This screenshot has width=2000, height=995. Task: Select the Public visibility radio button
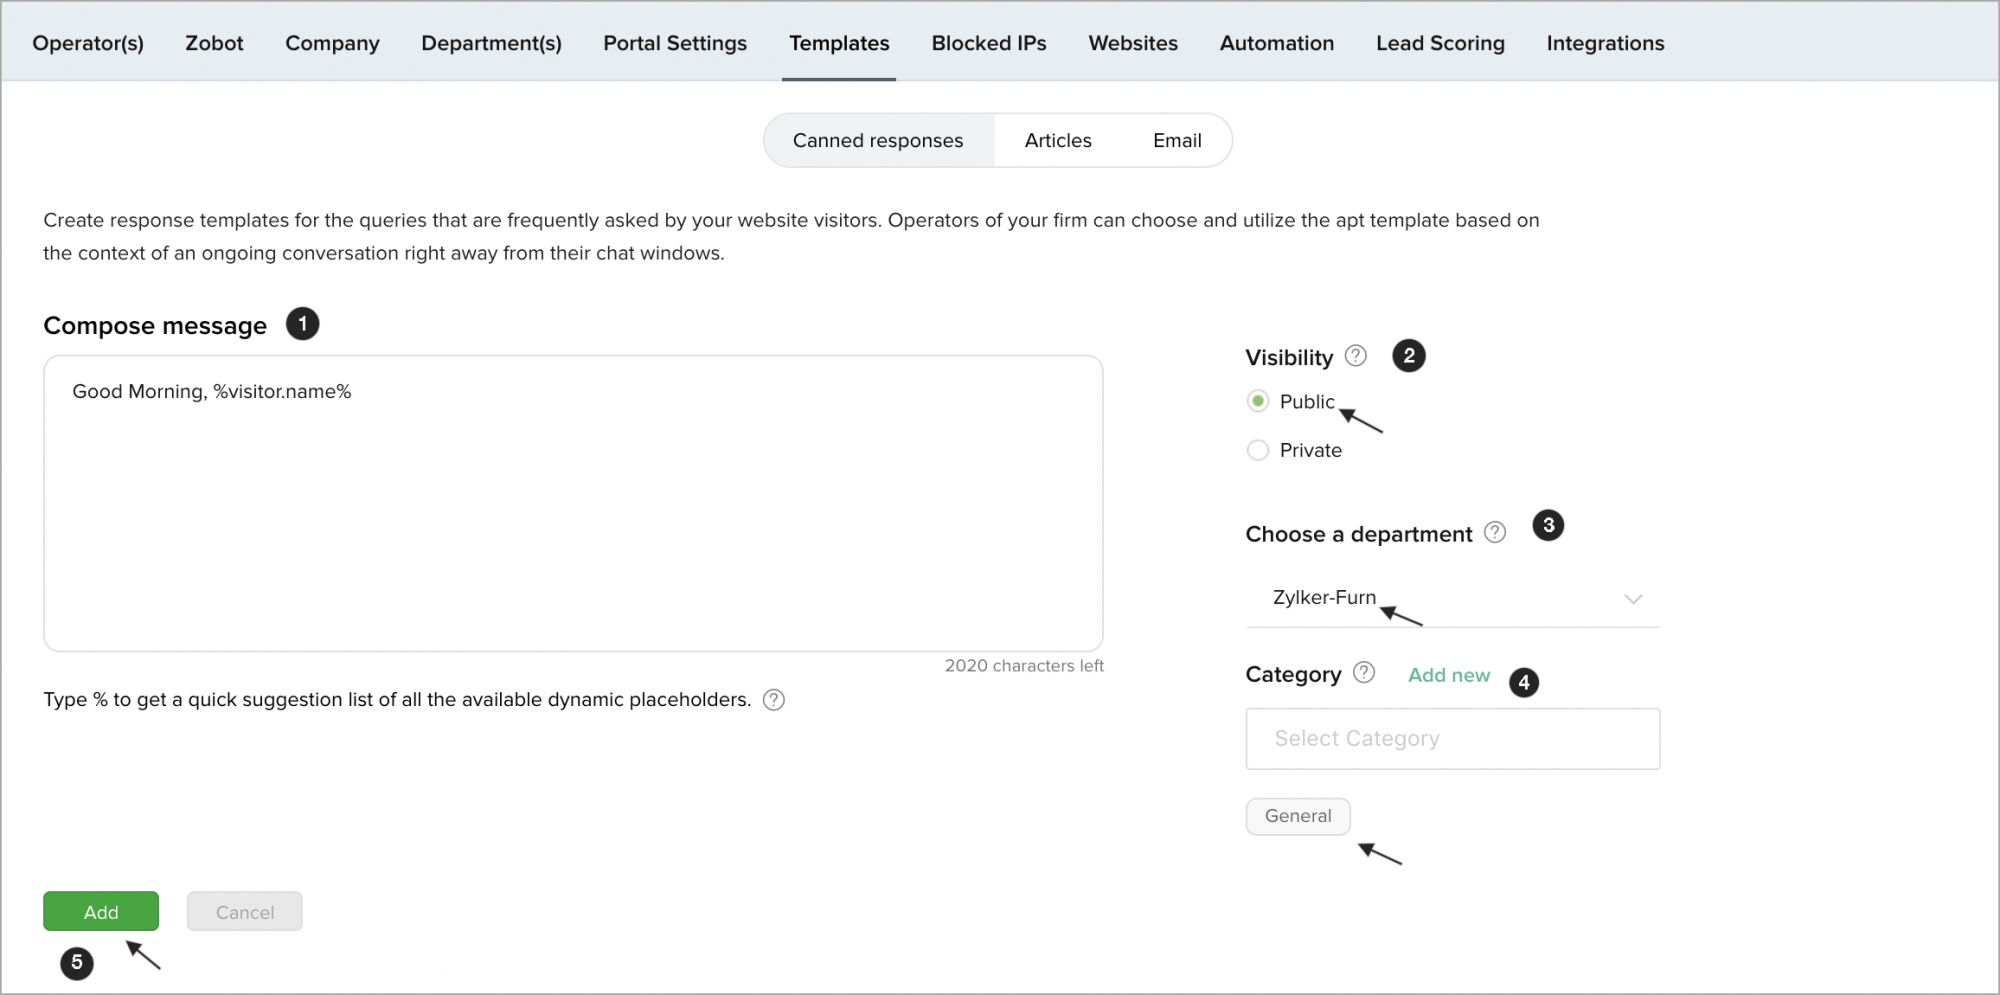[x=1258, y=402]
